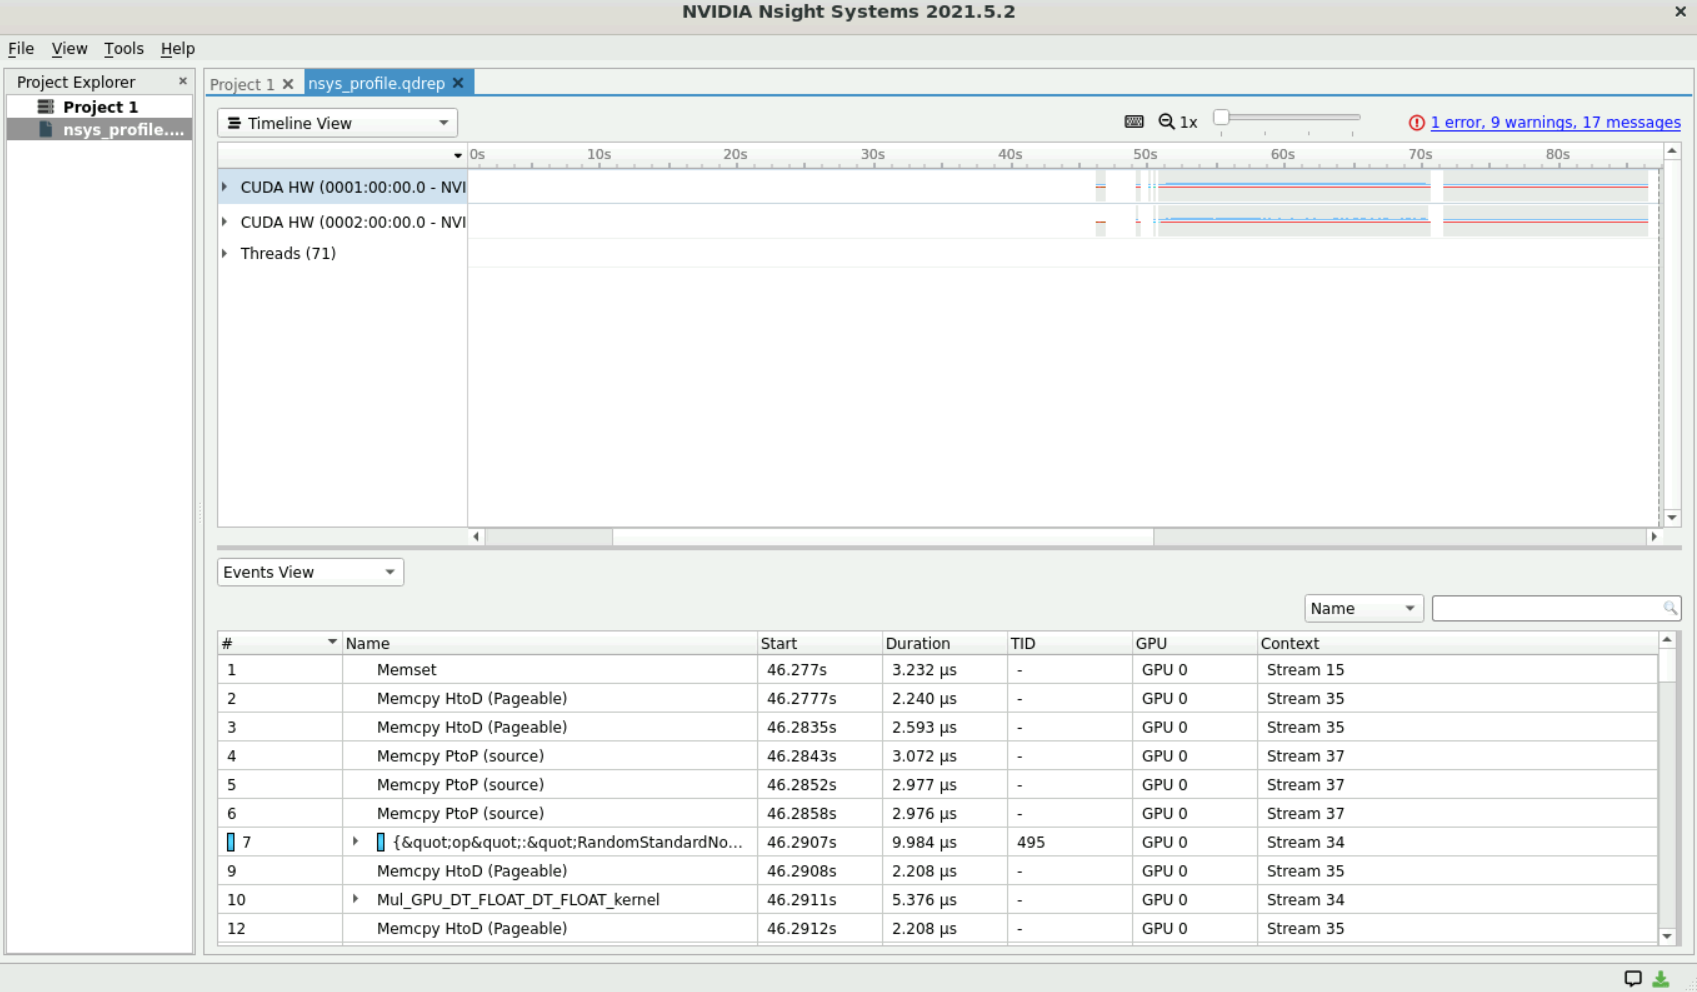The height and width of the screenshot is (992, 1697).
Task: Click the Project 1 tree icon
Action: [x=45, y=106]
